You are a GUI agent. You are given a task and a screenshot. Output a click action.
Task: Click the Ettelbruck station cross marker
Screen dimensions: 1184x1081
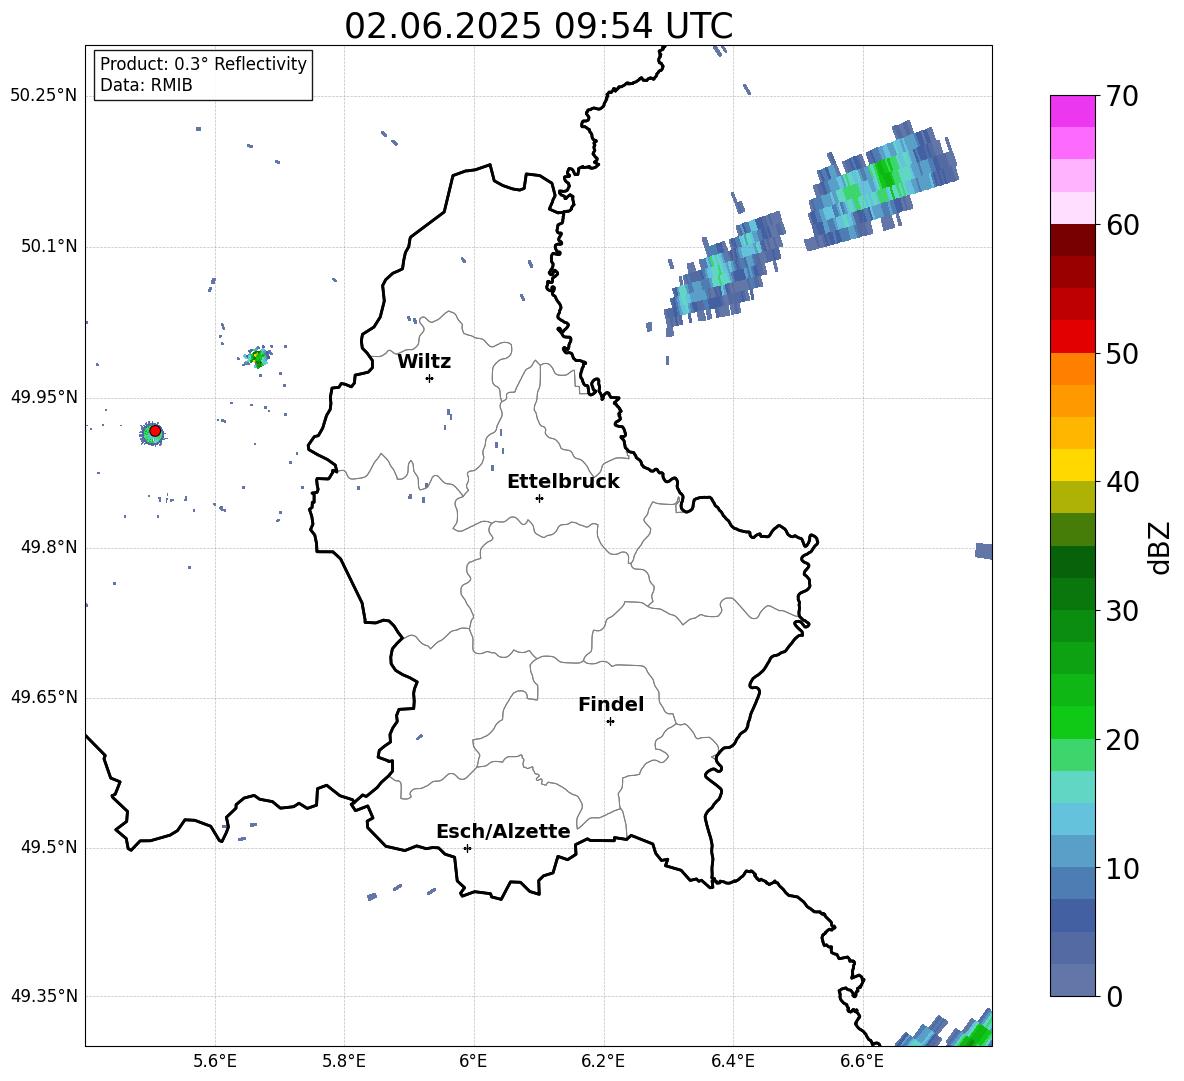[539, 498]
